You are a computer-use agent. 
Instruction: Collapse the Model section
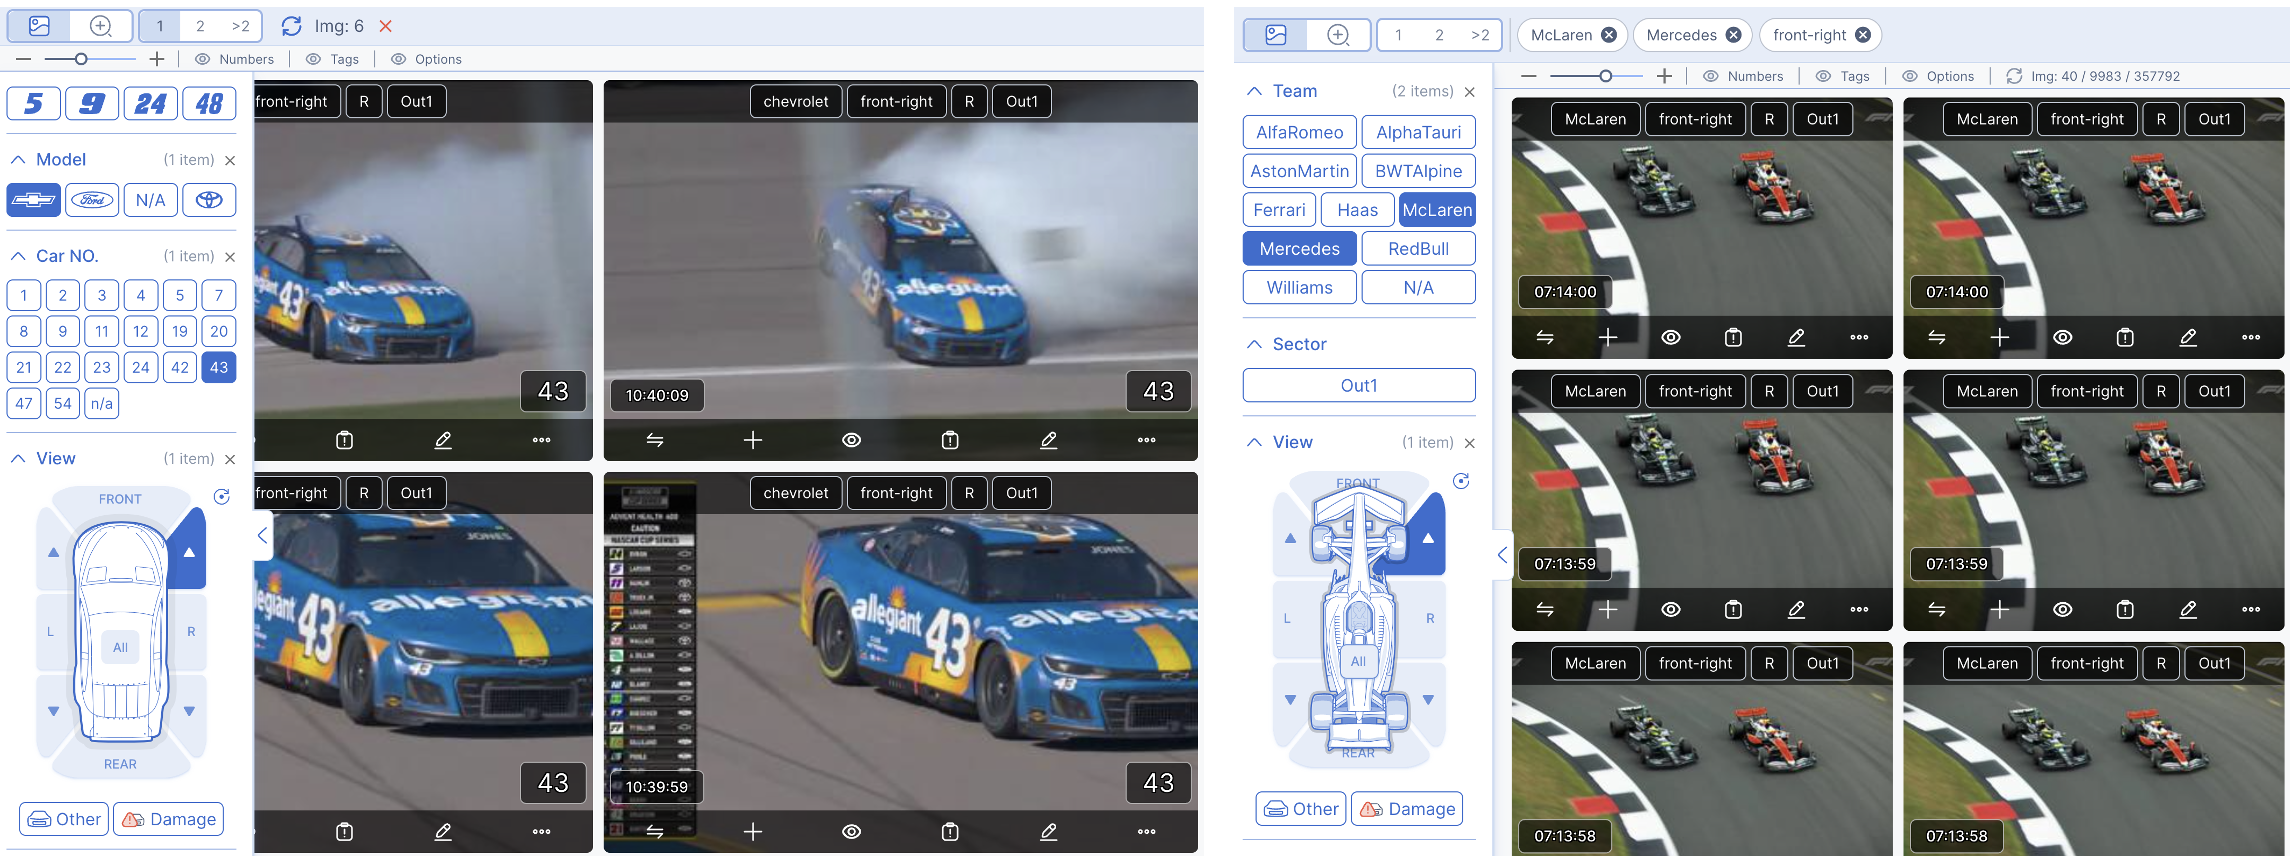pos(18,159)
